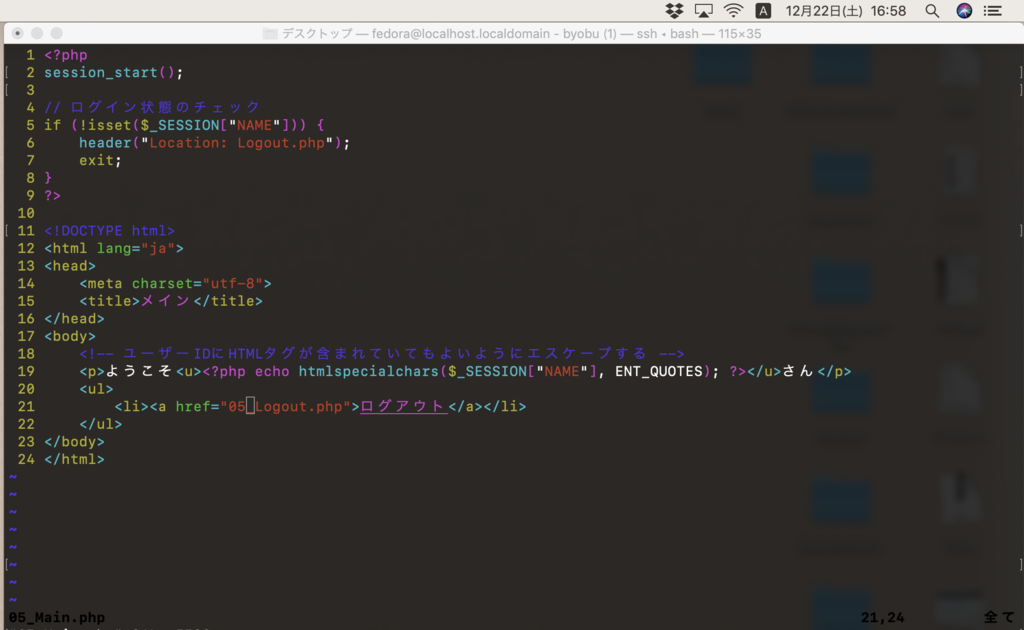
Task: Click the '21,24' cursor position indicator
Action: [882, 617]
